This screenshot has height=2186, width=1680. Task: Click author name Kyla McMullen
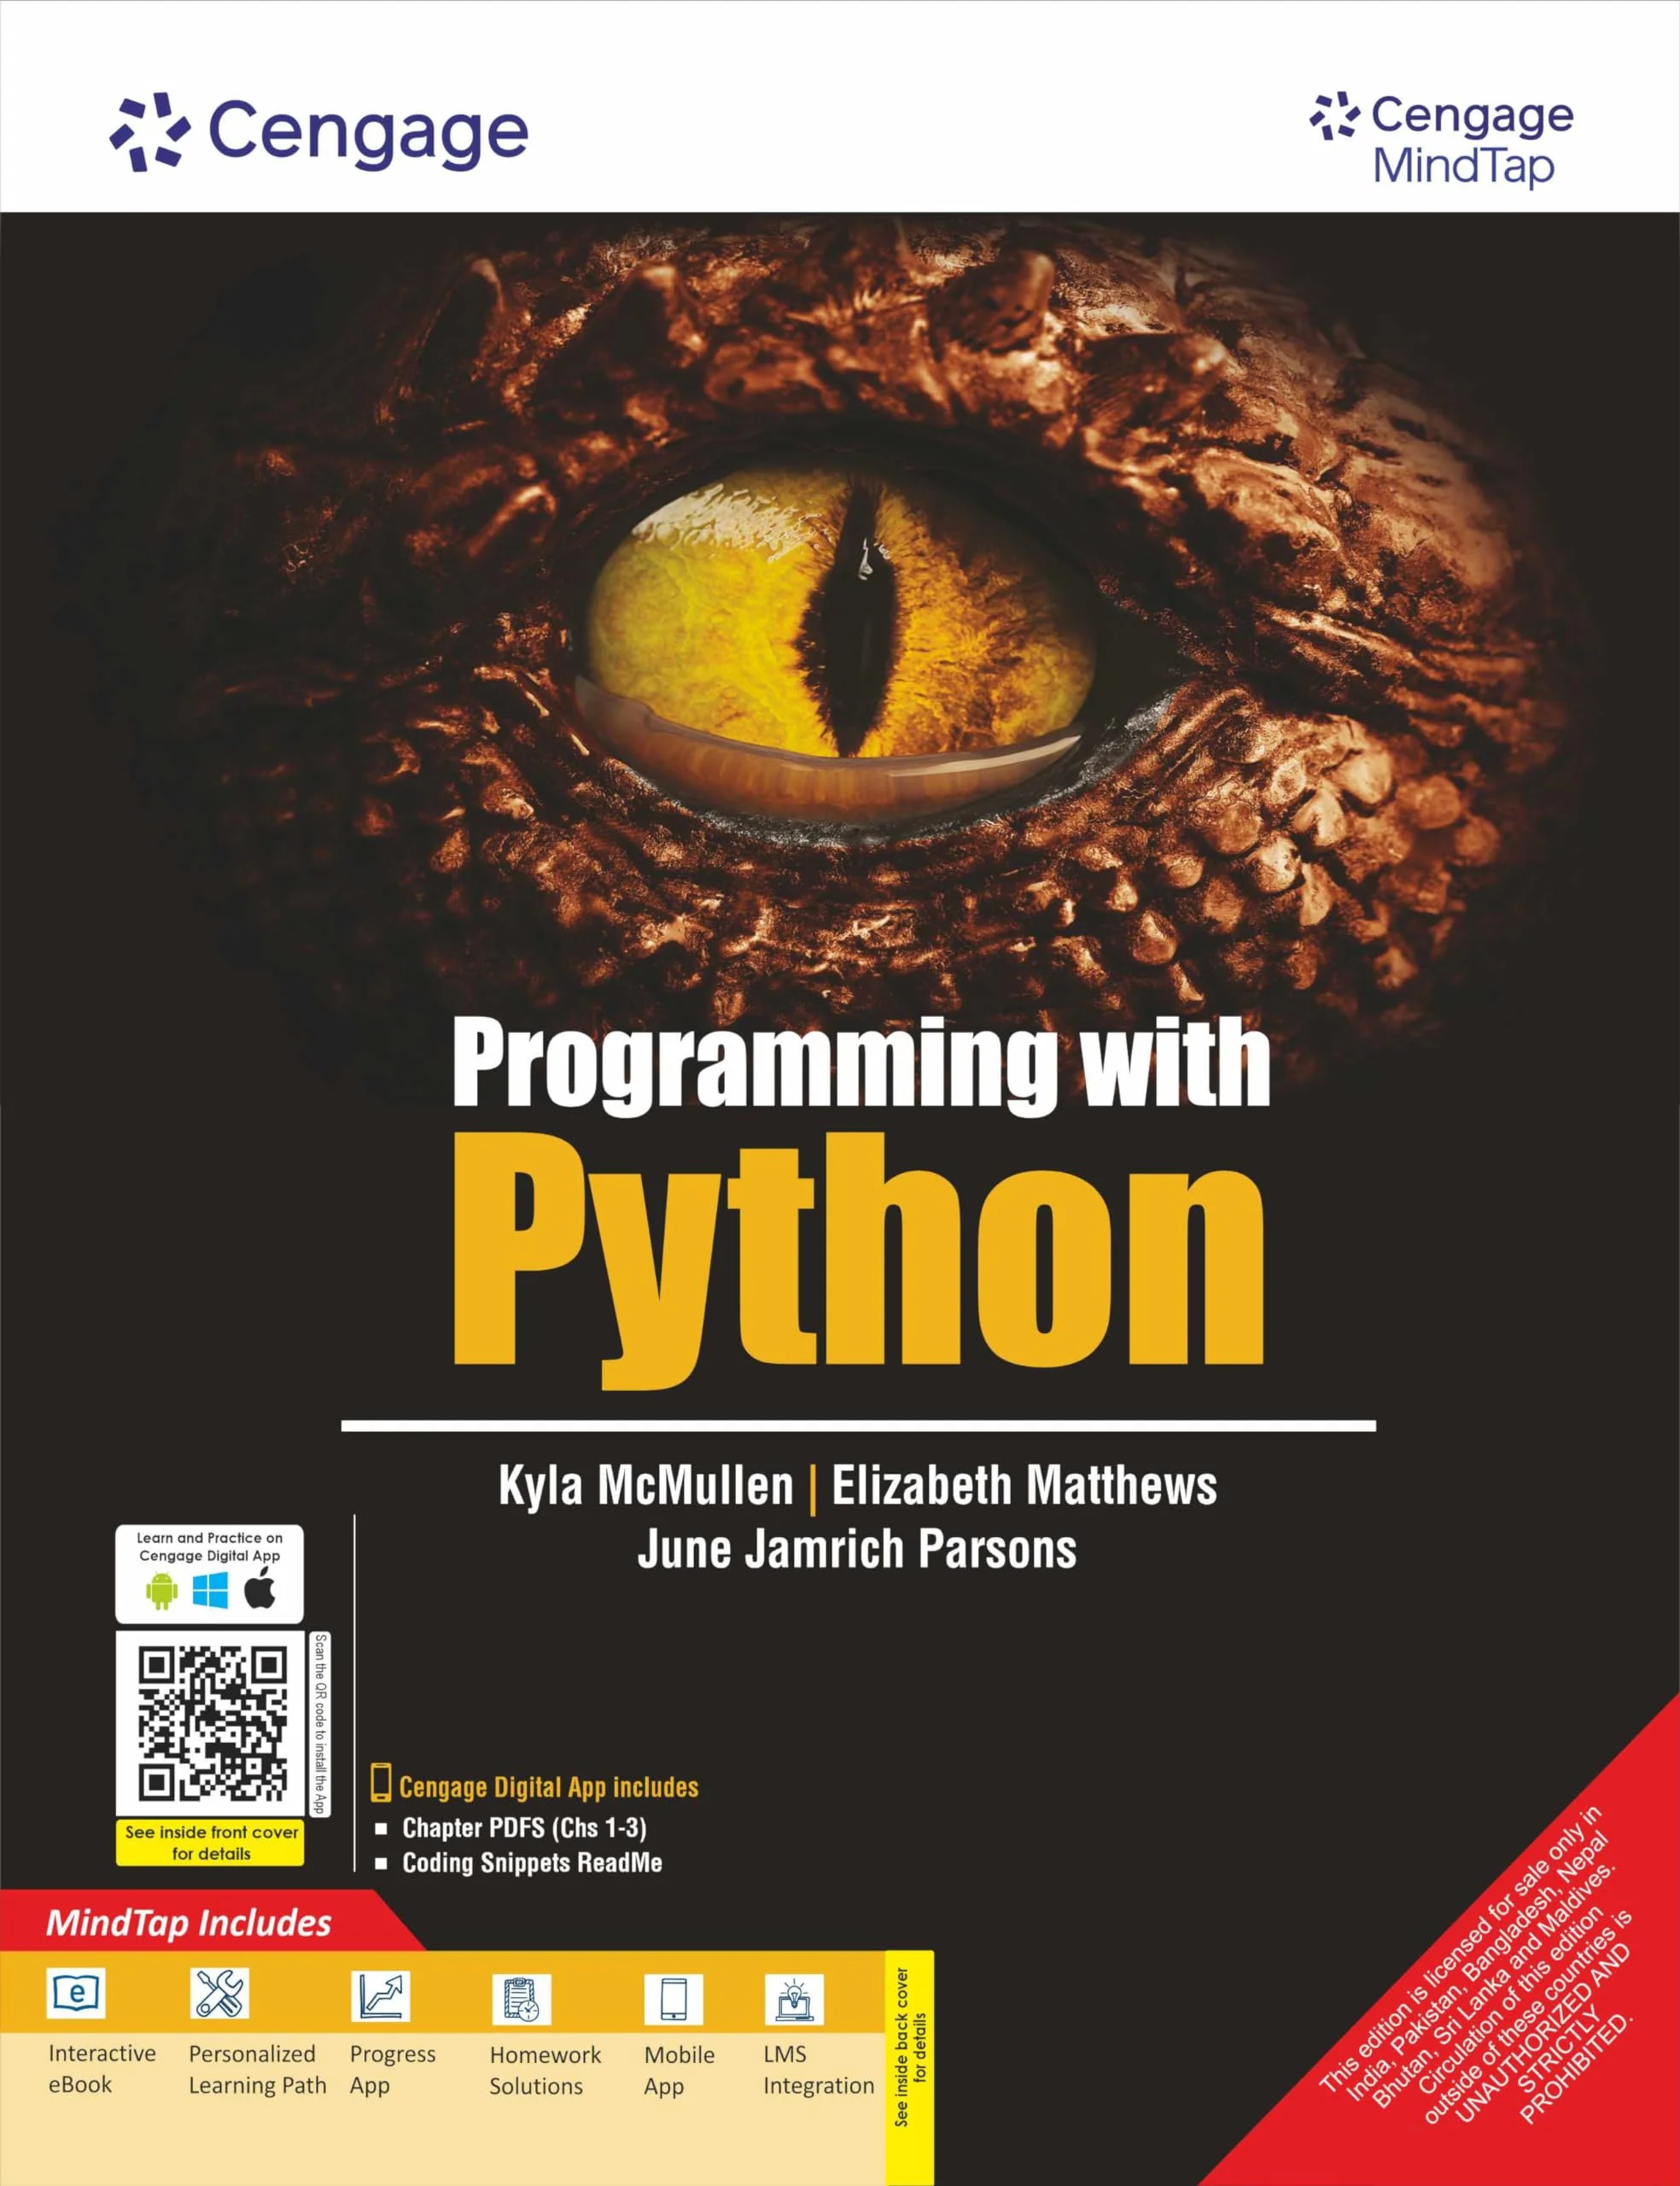[646, 1486]
